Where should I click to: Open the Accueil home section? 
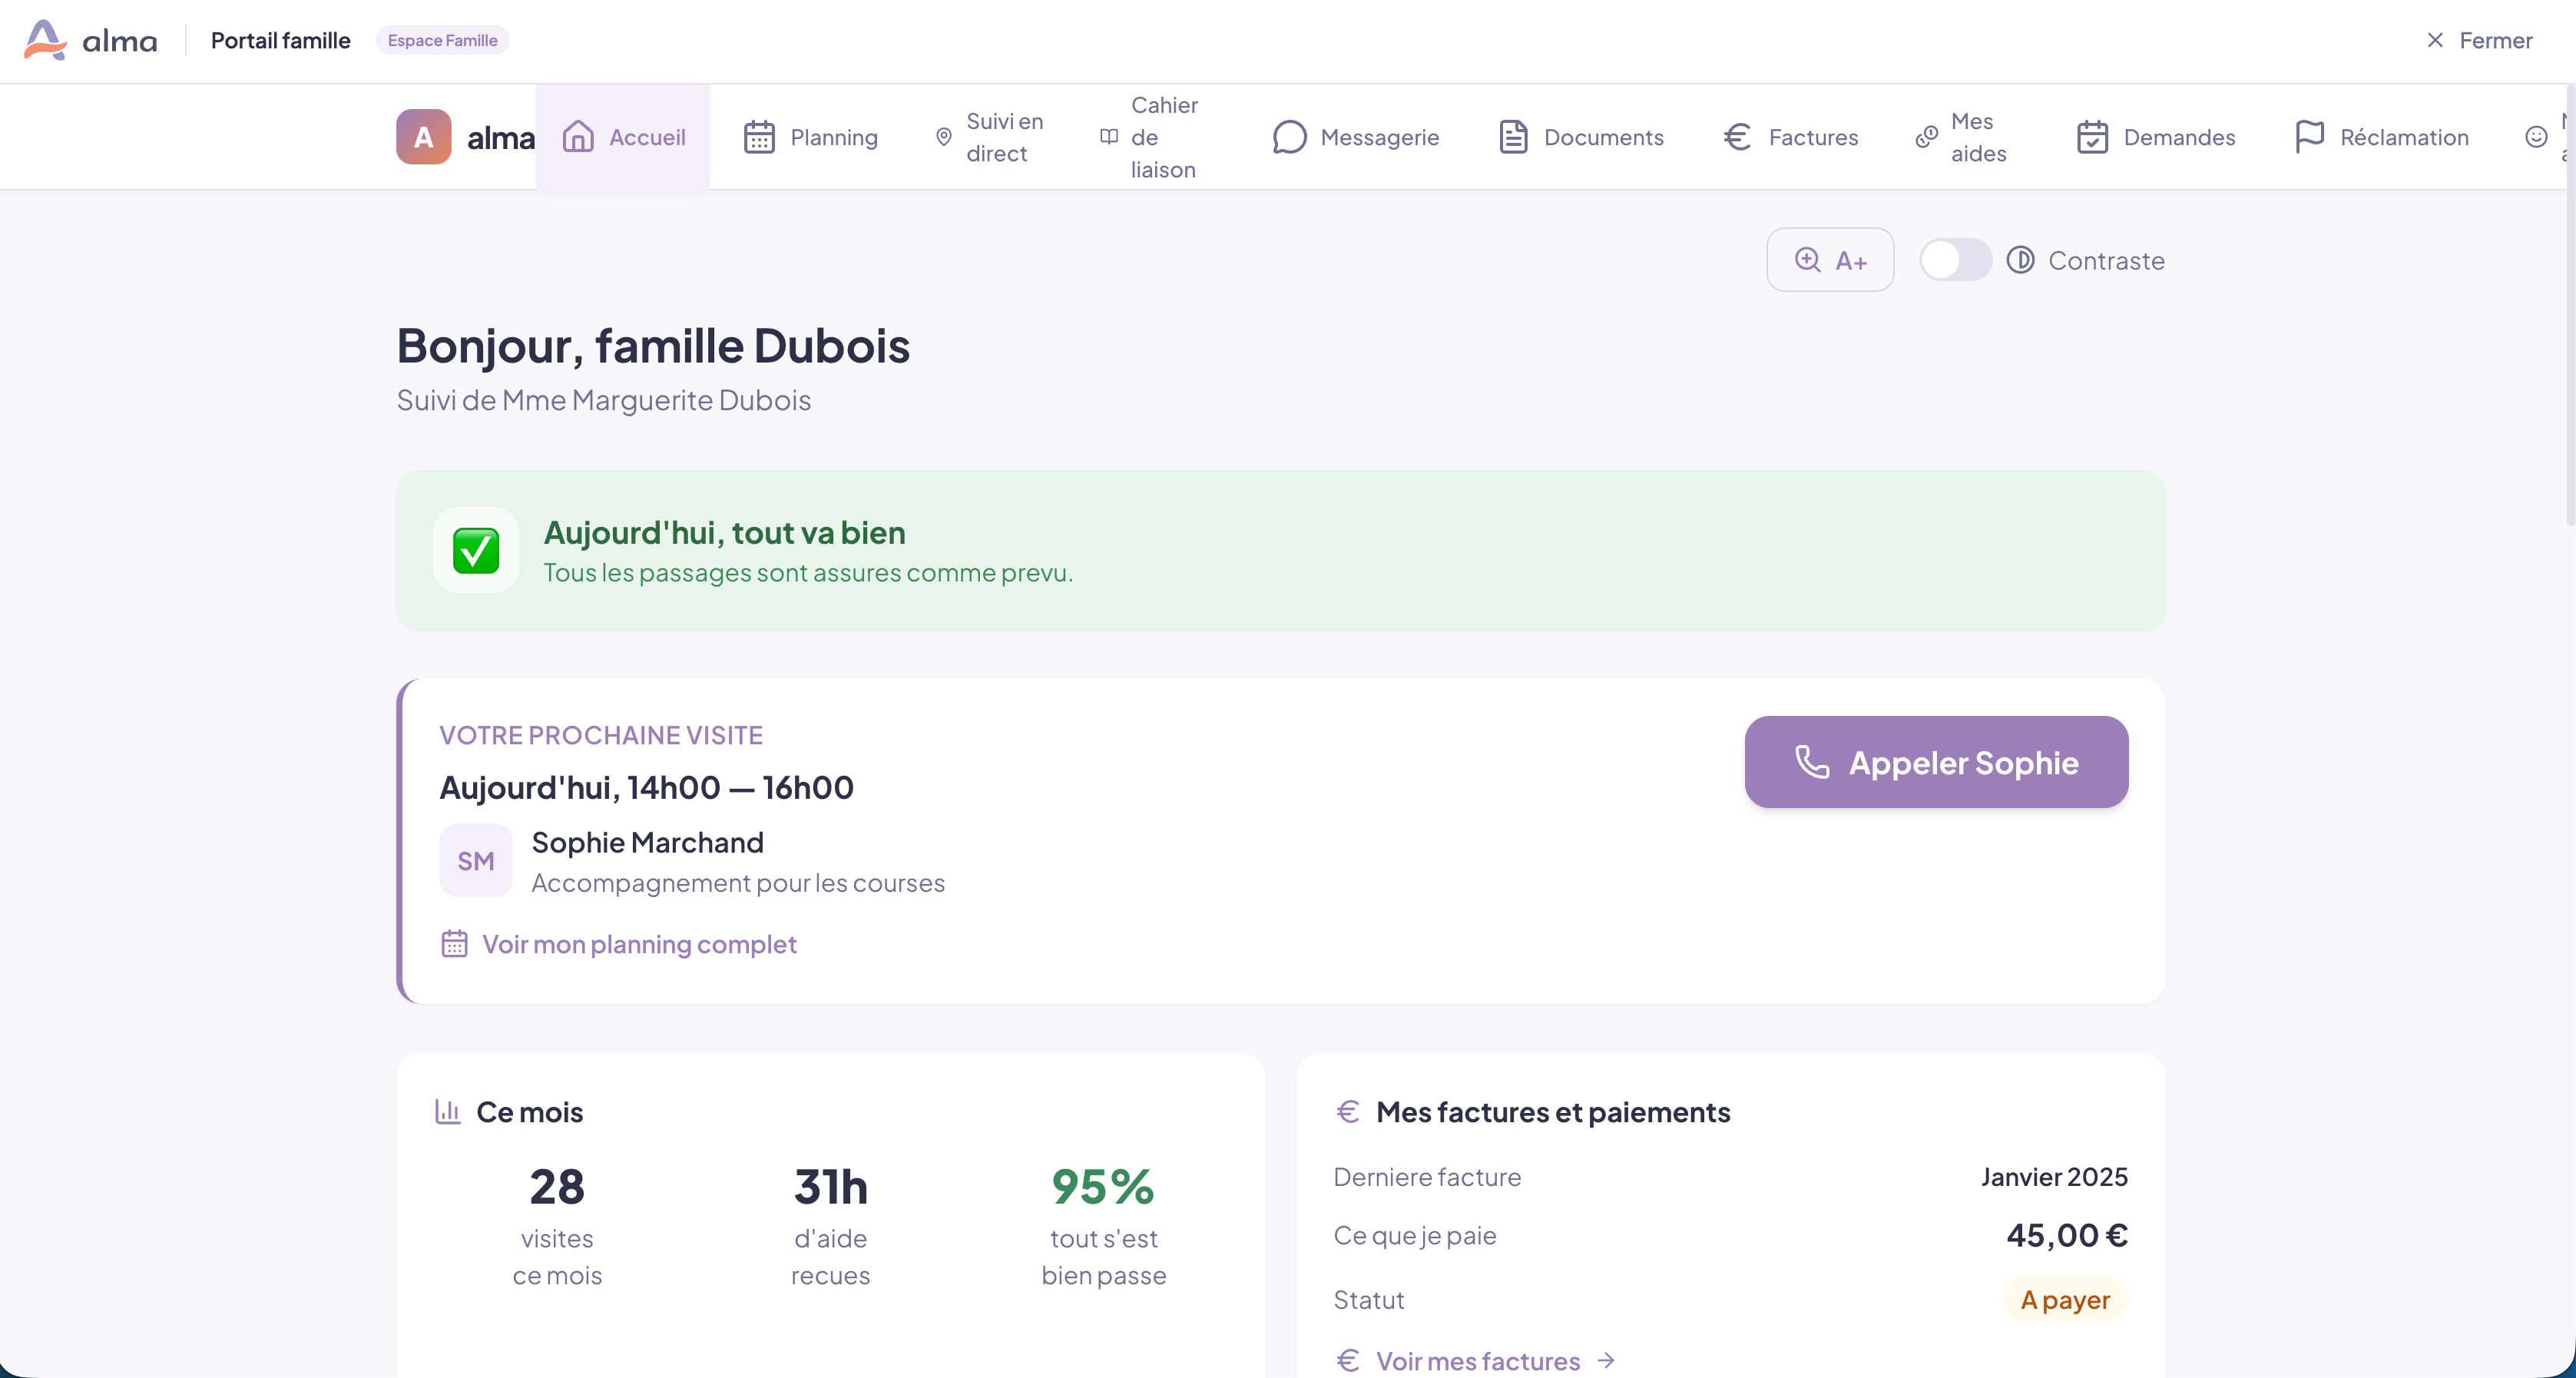click(624, 137)
